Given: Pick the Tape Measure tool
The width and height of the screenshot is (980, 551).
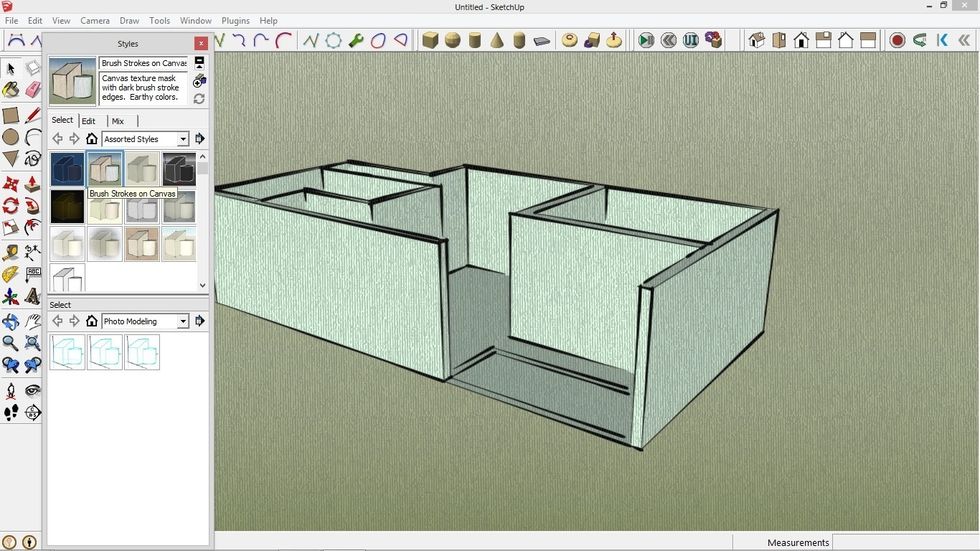Looking at the screenshot, I should (11, 253).
